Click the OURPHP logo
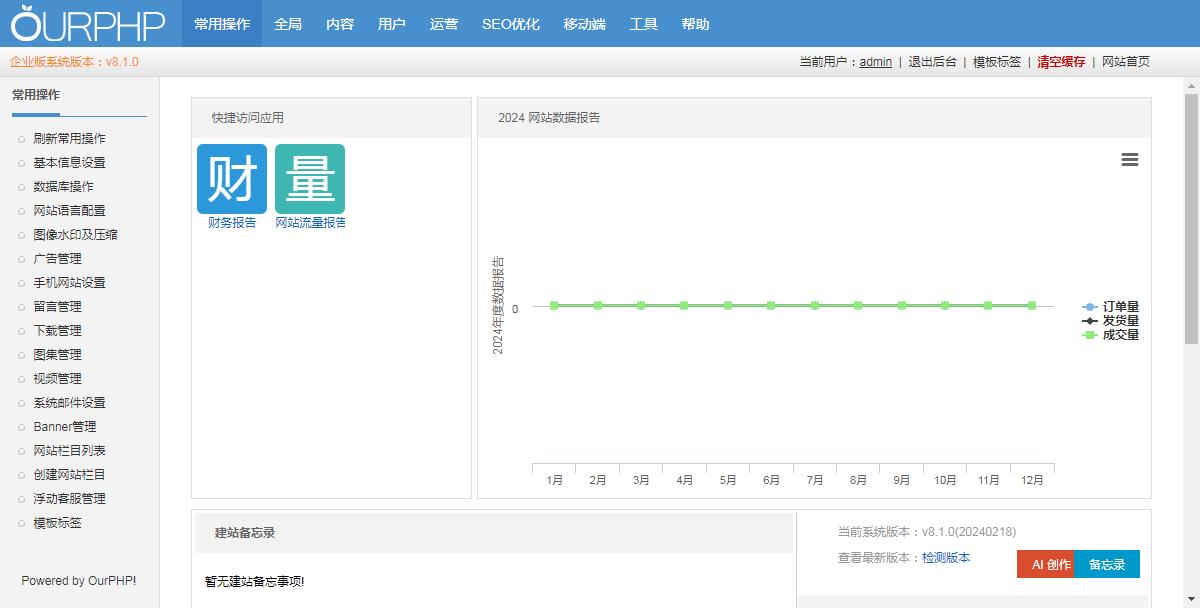Screen dimensions: 1200x608 point(88,24)
